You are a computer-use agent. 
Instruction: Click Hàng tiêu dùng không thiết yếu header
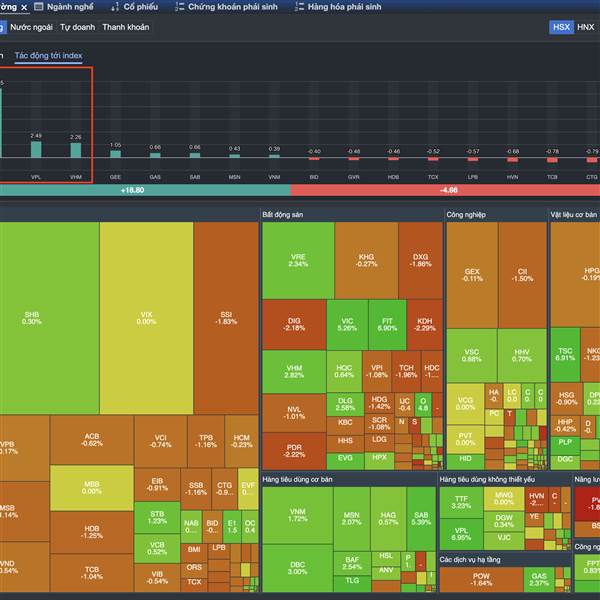487,479
